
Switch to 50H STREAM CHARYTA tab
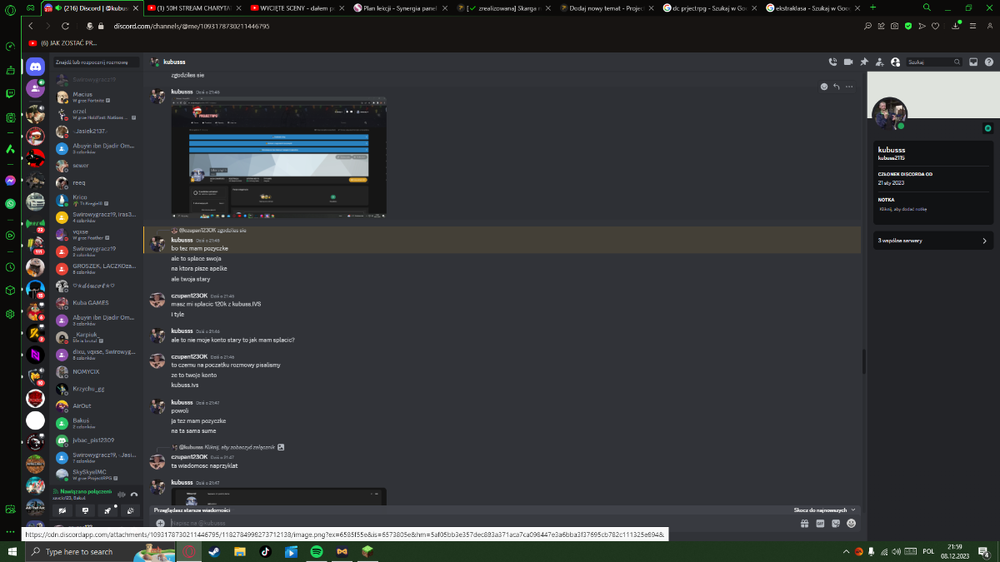coord(193,8)
